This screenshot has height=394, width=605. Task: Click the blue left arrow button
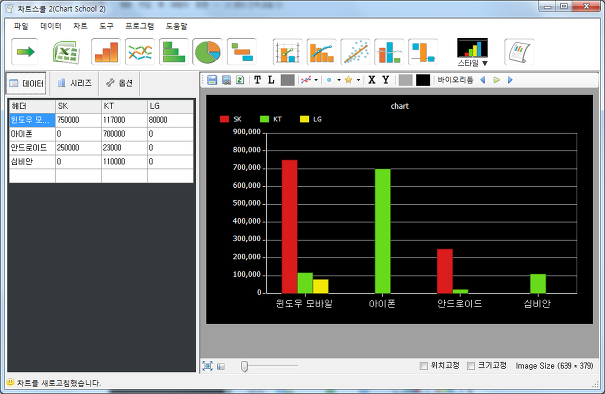click(x=483, y=80)
